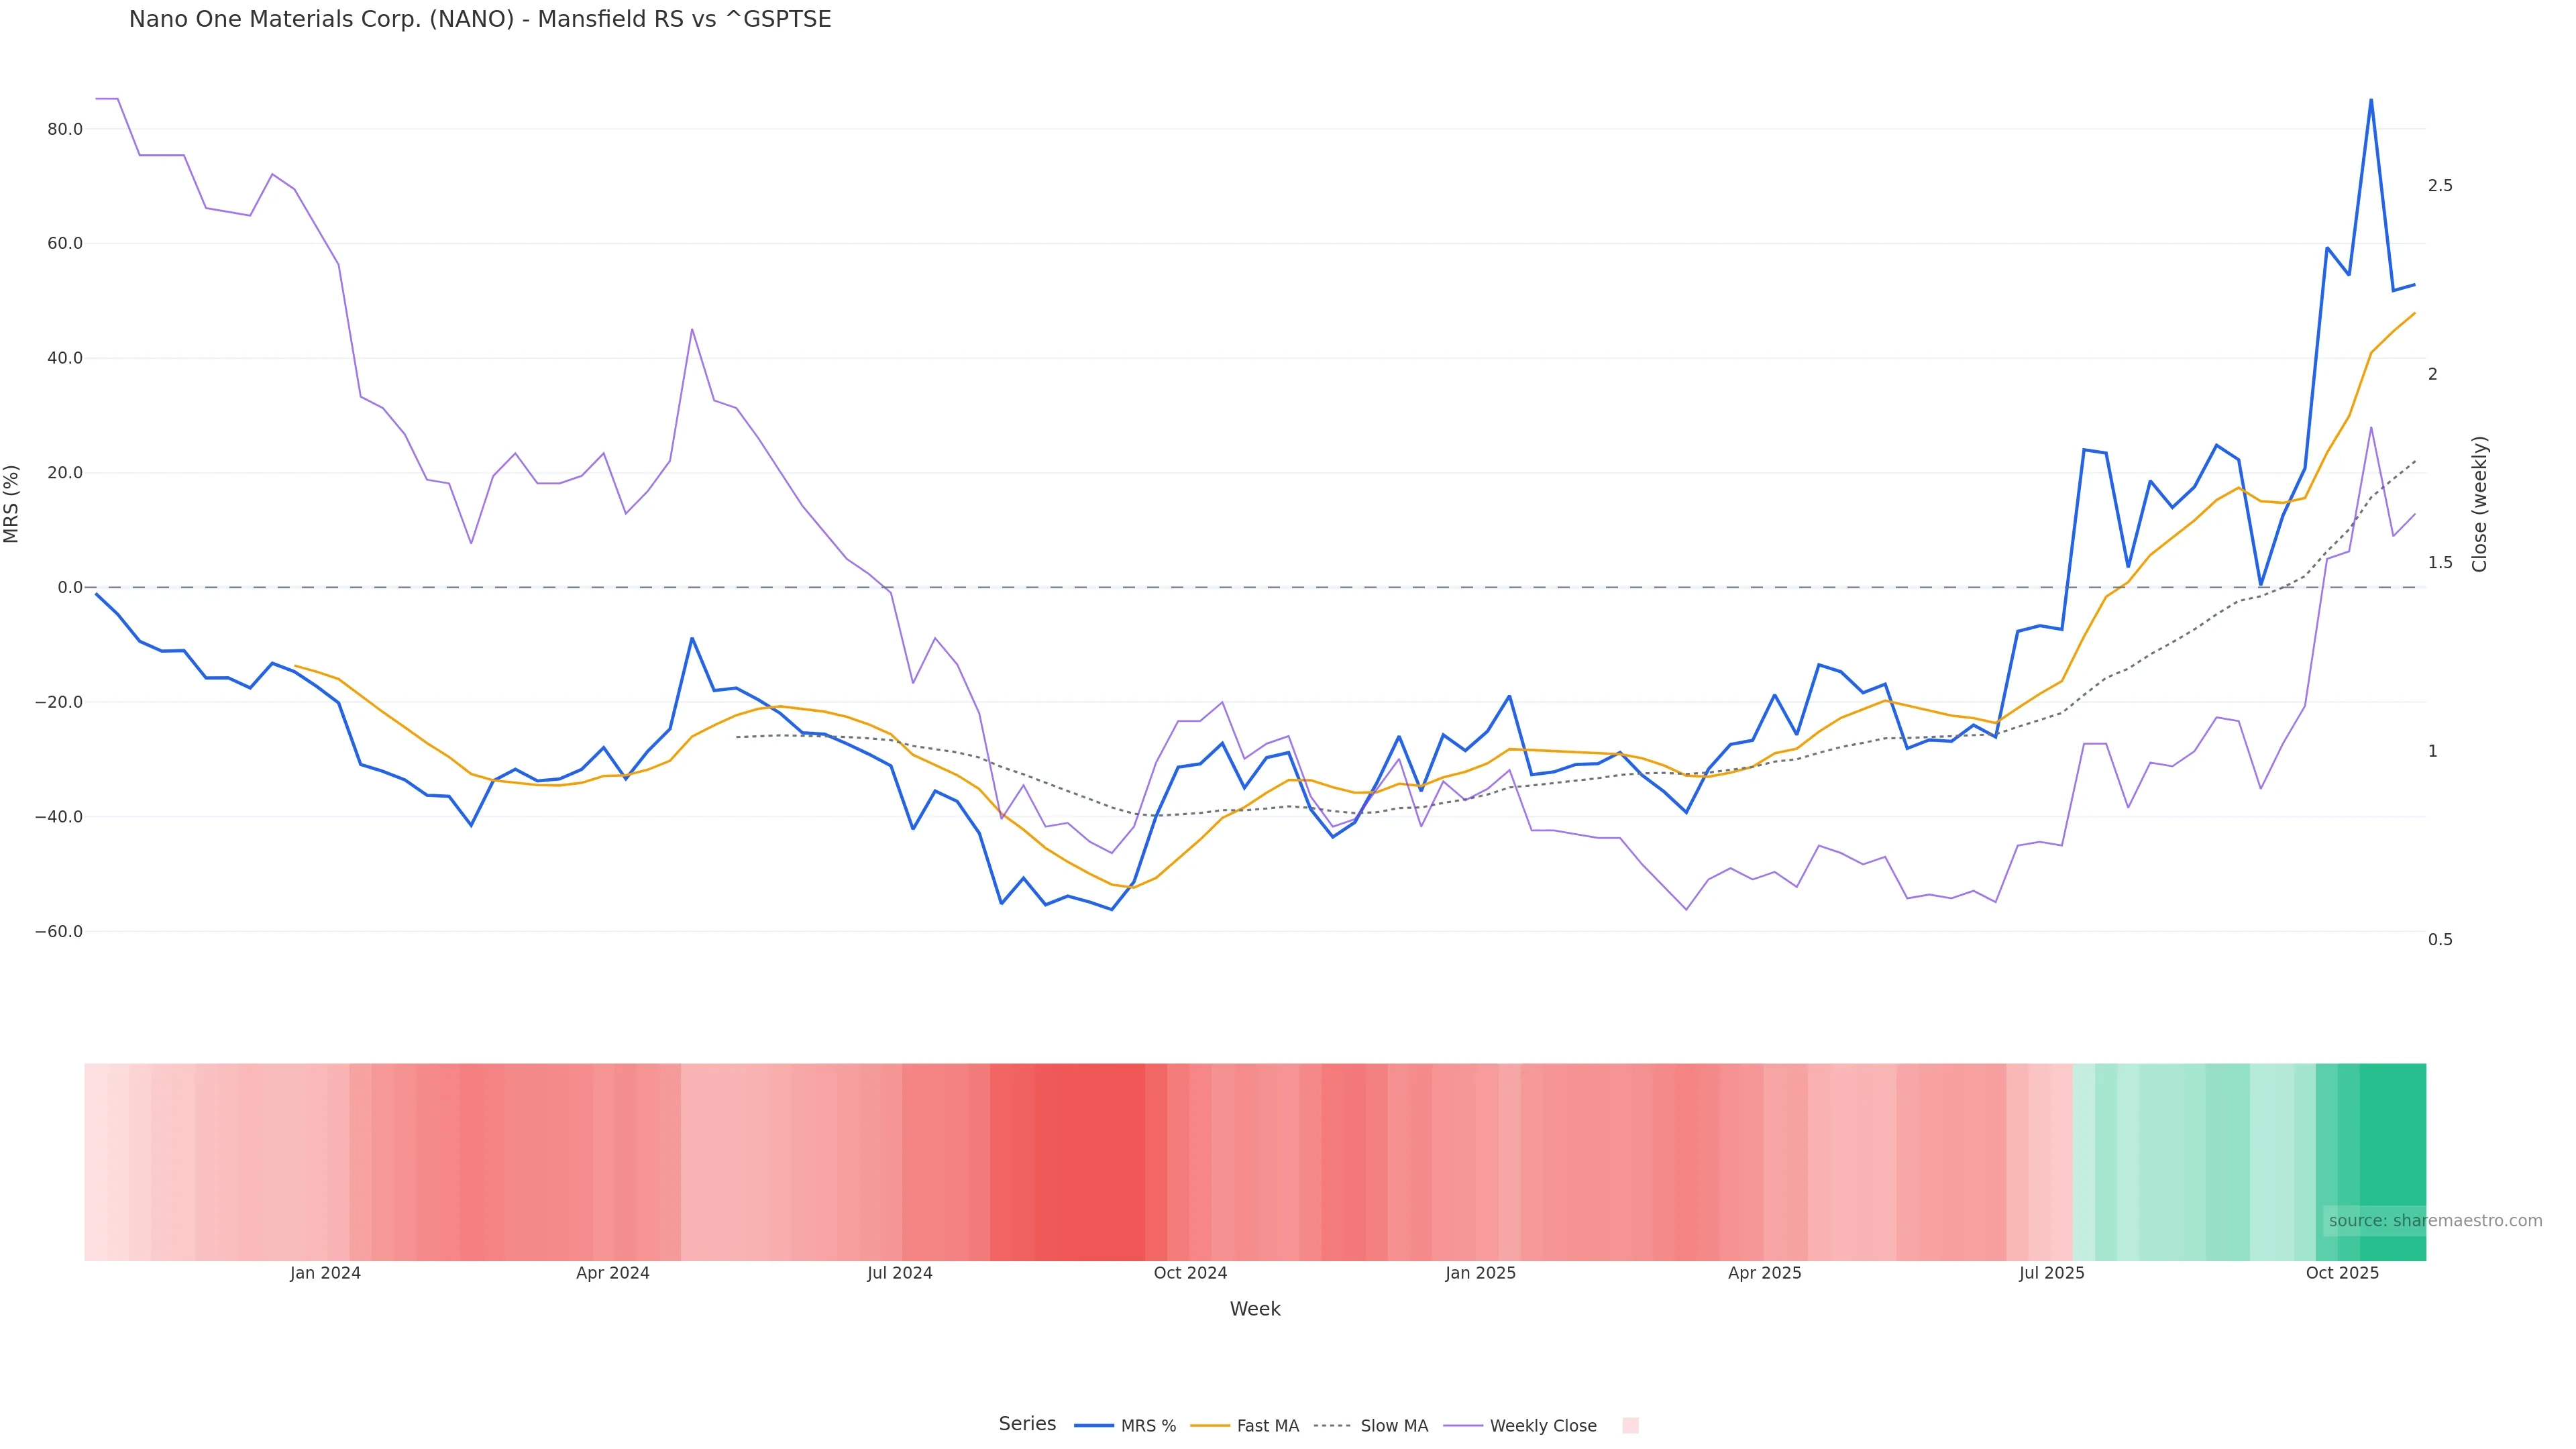The height and width of the screenshot is (1449, 2576).
Task: Click the purple Weekly Close legend line marker
Action: click(x=1463, y=1426)
